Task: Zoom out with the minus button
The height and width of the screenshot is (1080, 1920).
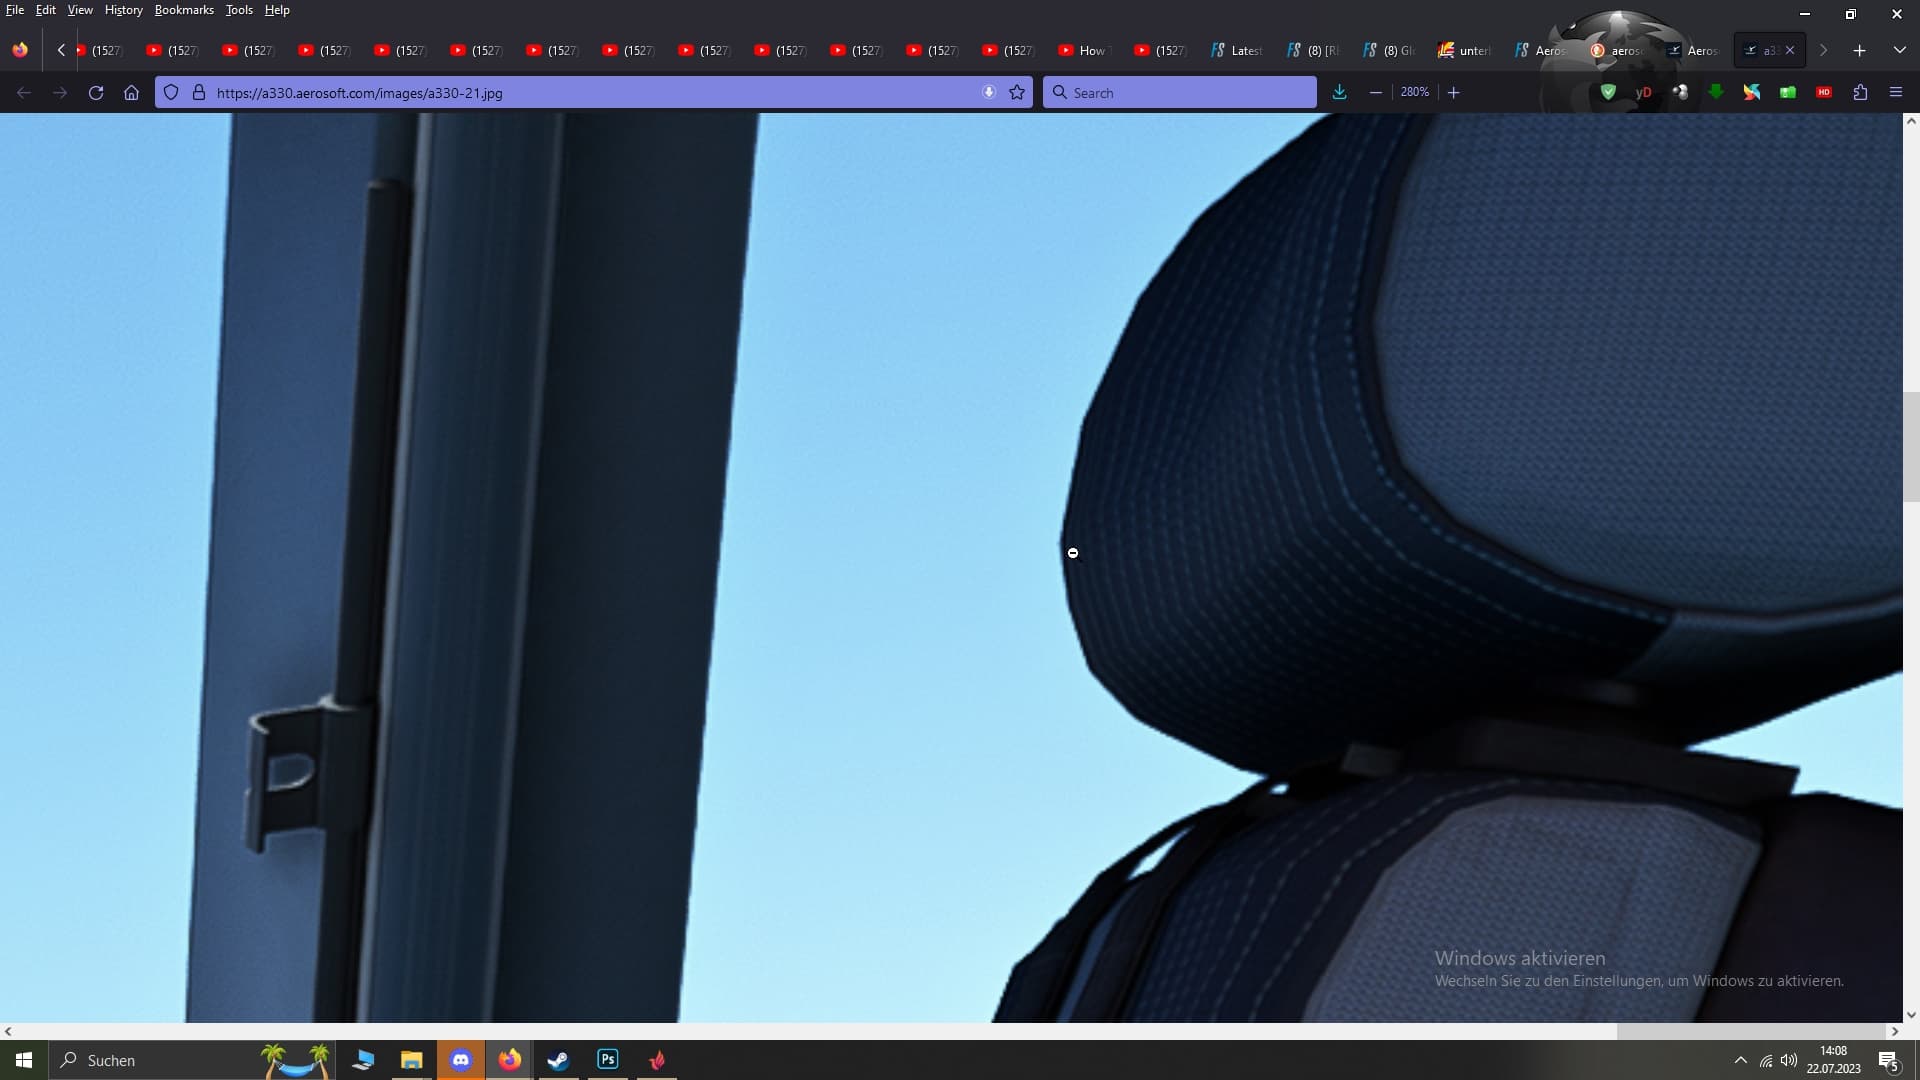Action: [x=1376, y=92]
